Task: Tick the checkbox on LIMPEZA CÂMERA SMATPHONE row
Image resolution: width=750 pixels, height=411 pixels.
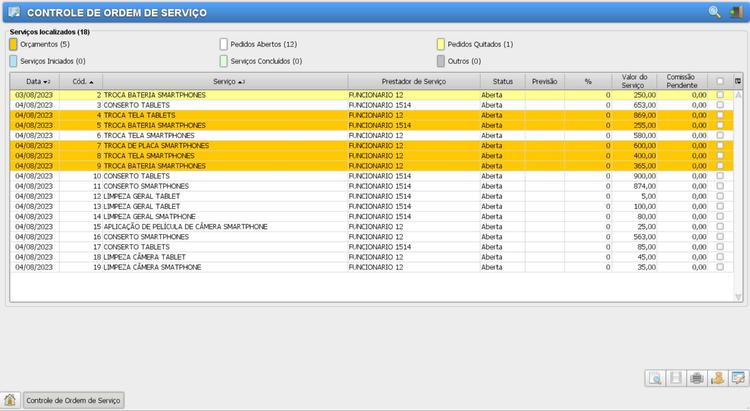Action: pyautogui.click(x=720, y=268)
